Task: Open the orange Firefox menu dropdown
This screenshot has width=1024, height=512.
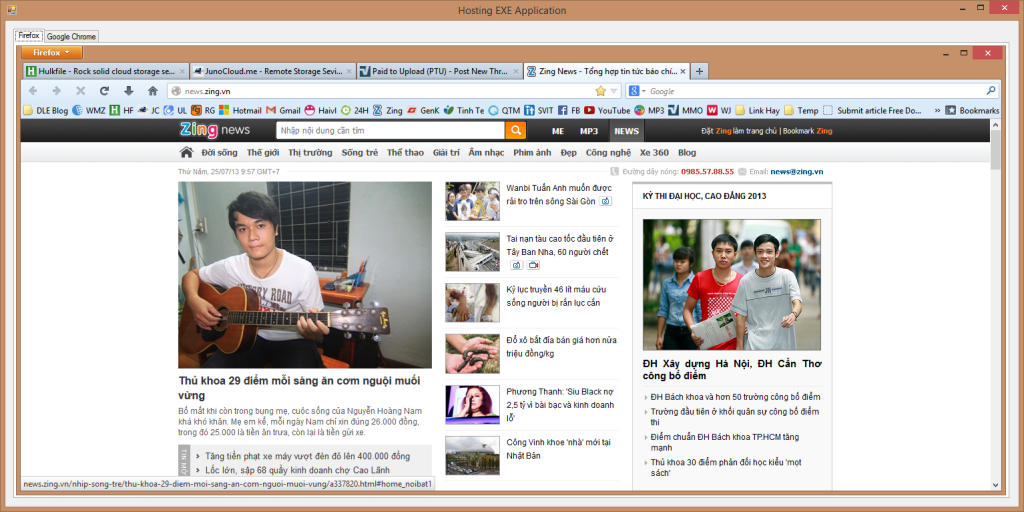Action: [x=51, y=52]
